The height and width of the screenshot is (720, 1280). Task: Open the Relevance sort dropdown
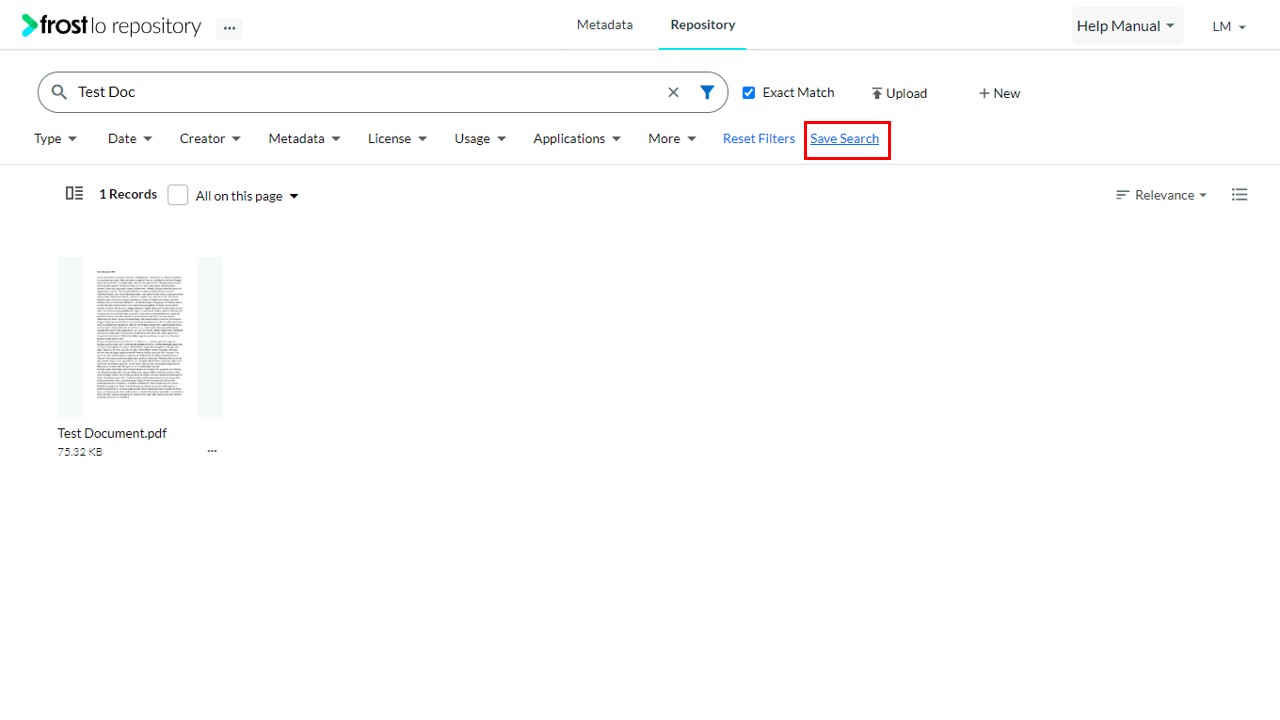point(1162,195)
